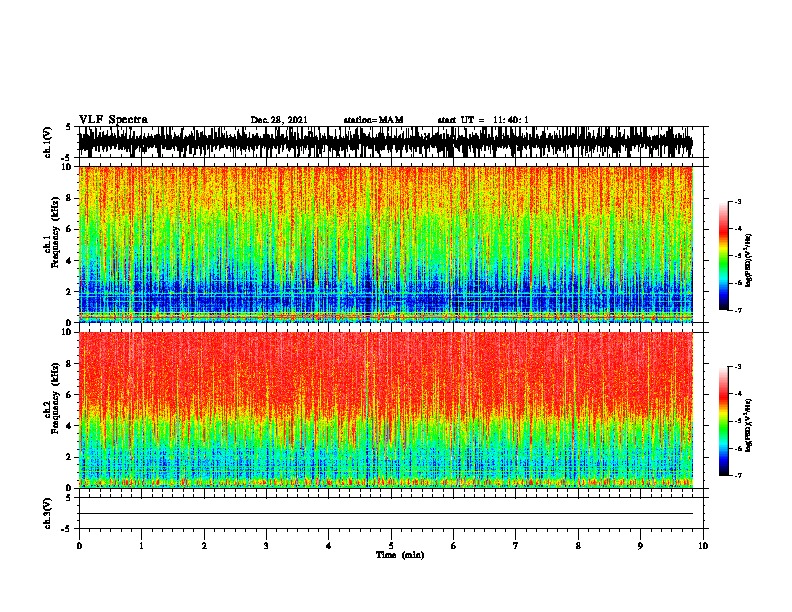Click time axis tick label "9"
The image size is (792, 612).
tap(640, 546)
